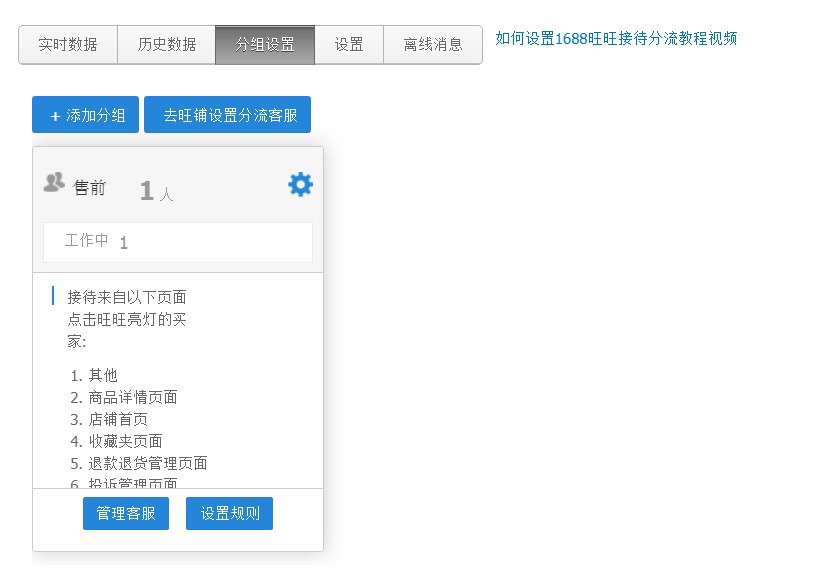Click the 管理客服 button

(x=126, y=513)
